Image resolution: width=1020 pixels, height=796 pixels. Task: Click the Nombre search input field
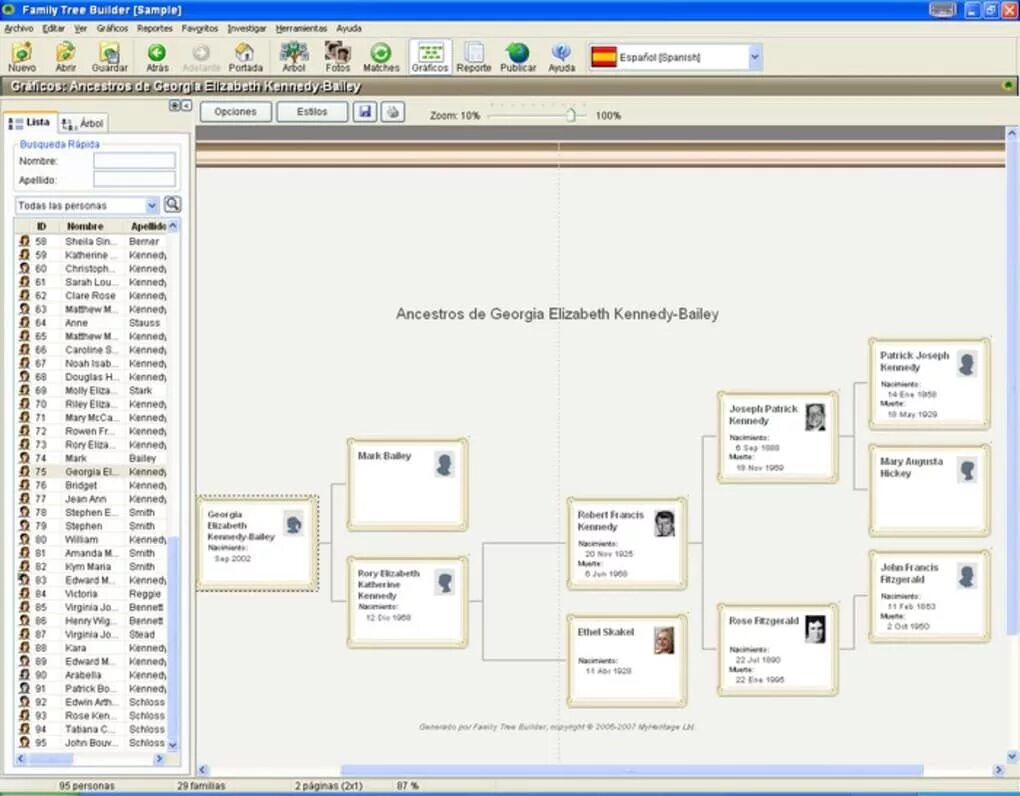click(135, 161)
